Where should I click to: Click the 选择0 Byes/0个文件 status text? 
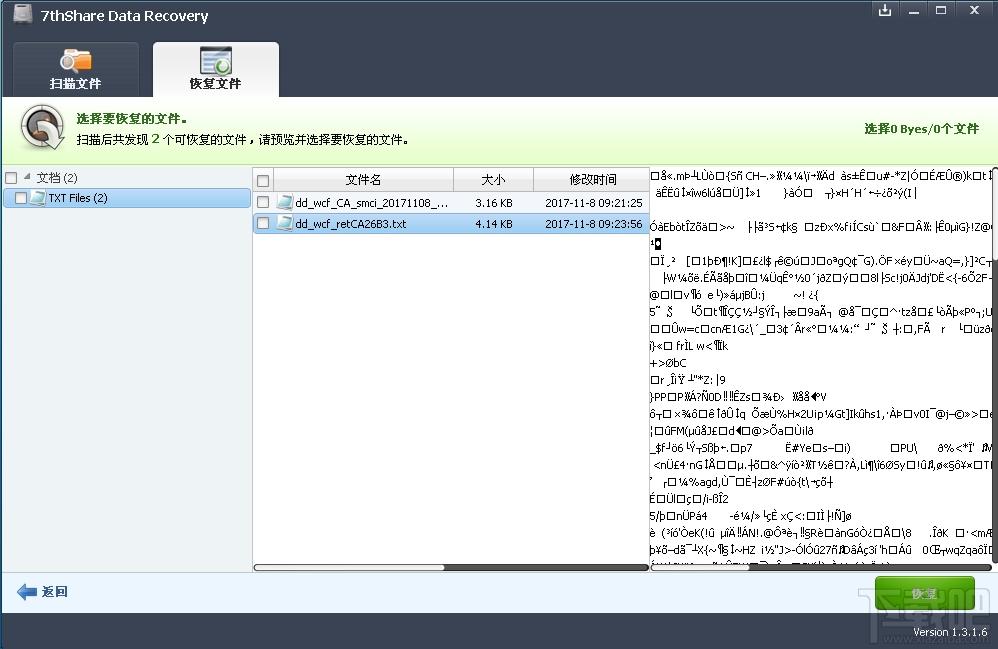[x=922, y=129]
